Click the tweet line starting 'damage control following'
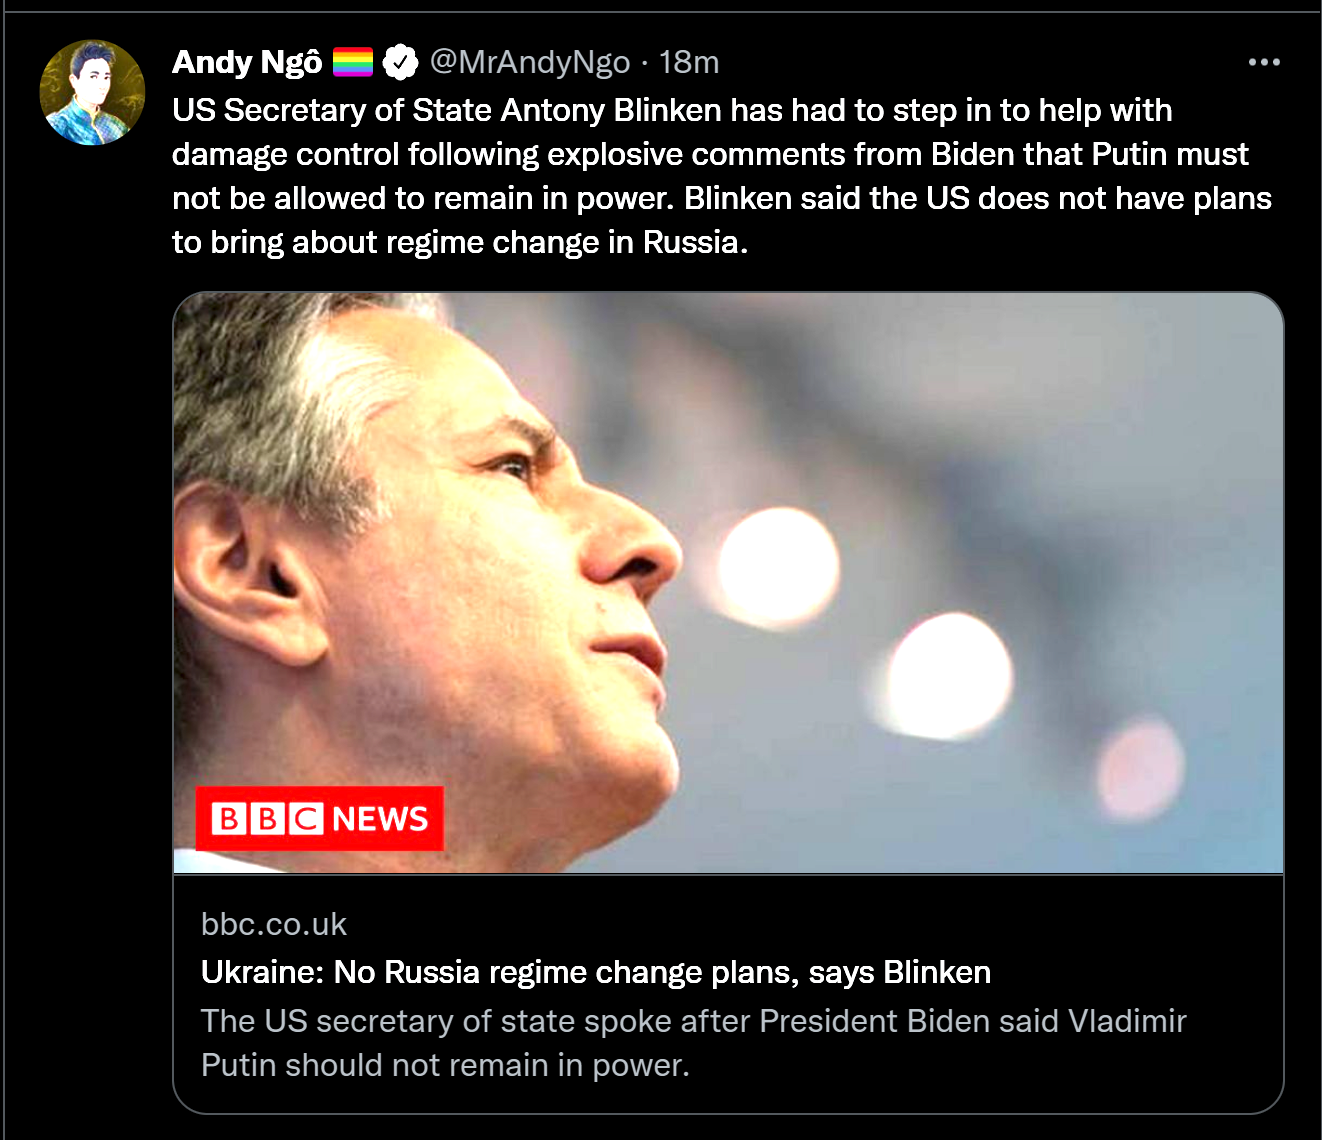 point(710,154)
